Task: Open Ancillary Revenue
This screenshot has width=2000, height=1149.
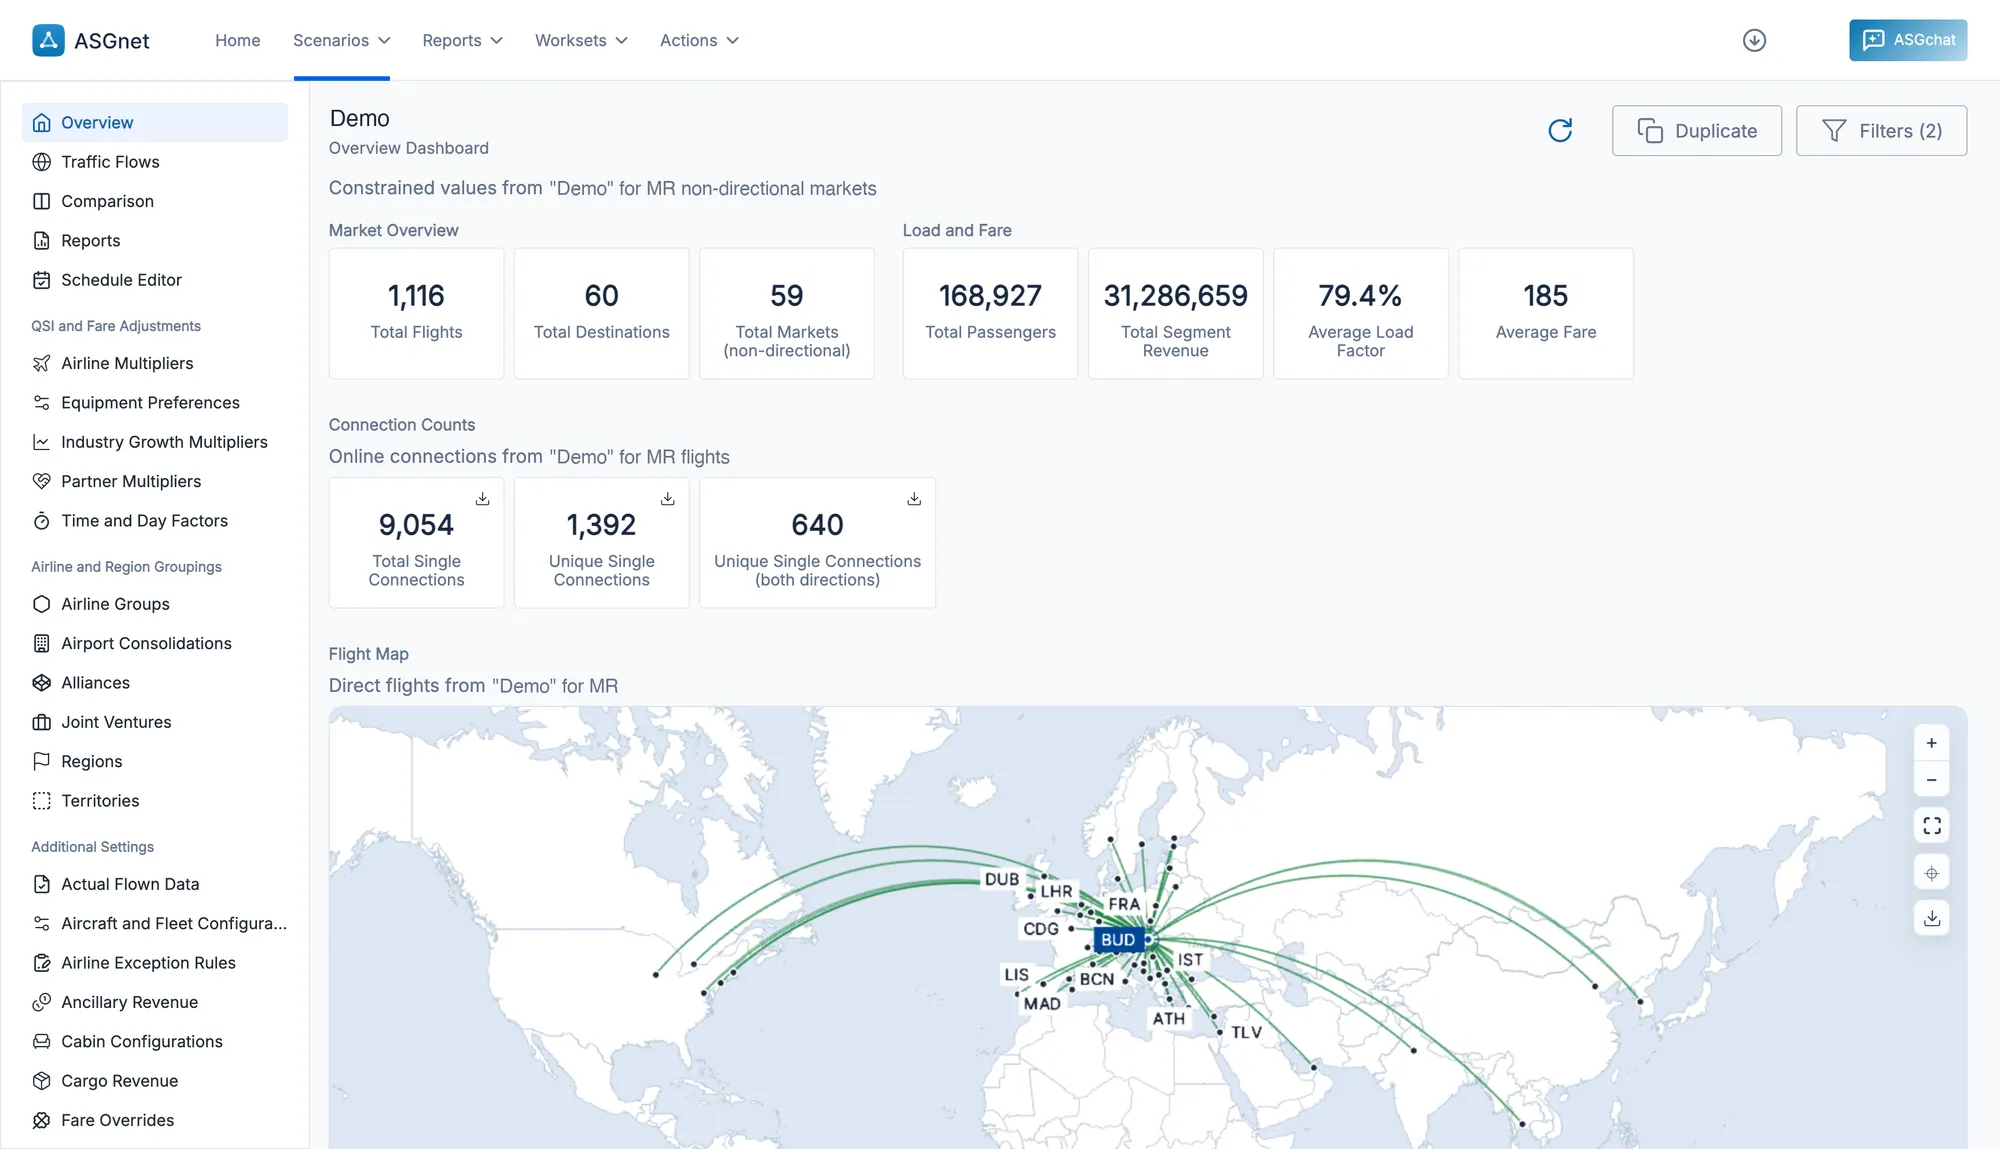Action: click(x=155, y=1002)
